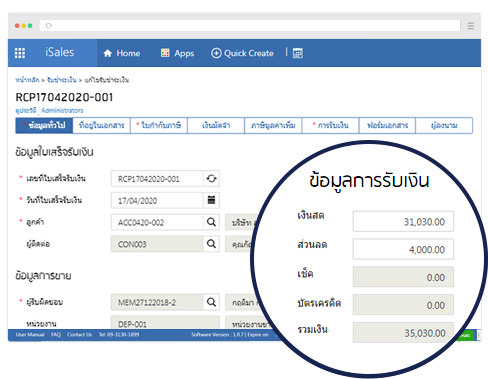Viewport: 488px width, 379px height.
Task: Open the browser hamburger menu icon
Action: tap(471, 26)
